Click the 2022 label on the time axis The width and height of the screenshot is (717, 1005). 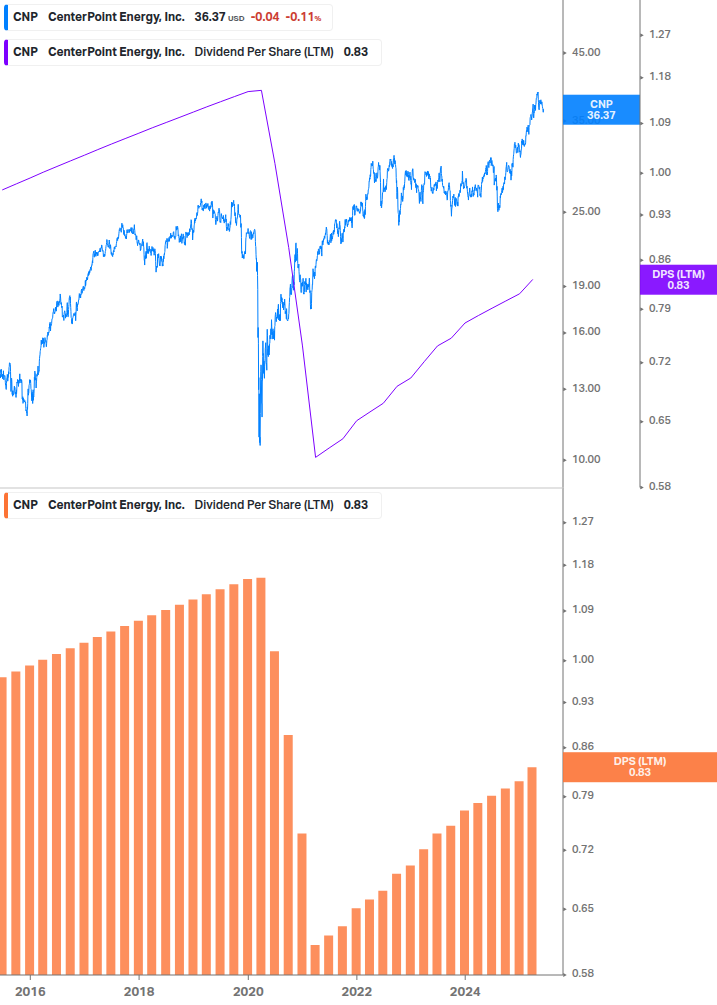[356, 992]
